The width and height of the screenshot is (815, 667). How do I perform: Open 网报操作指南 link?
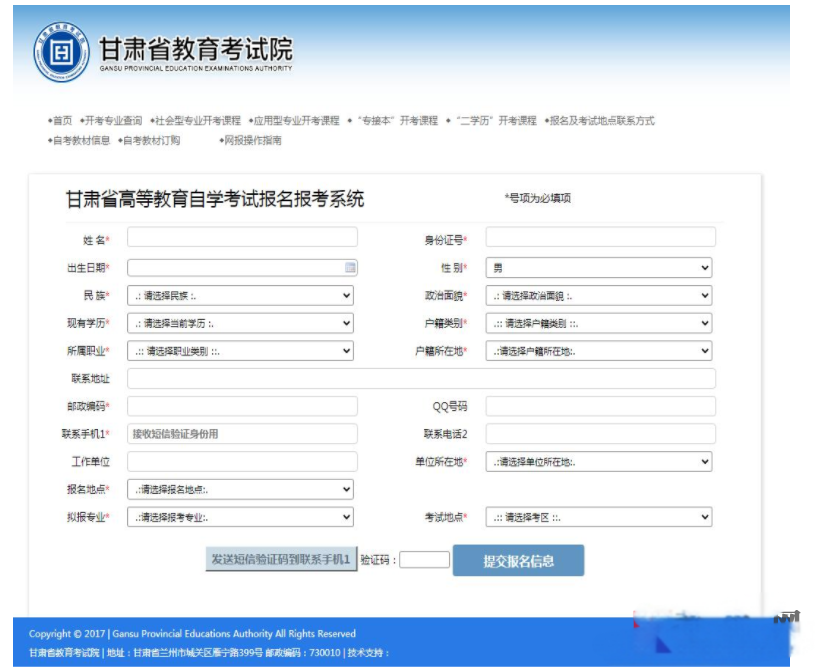point(252,141)
